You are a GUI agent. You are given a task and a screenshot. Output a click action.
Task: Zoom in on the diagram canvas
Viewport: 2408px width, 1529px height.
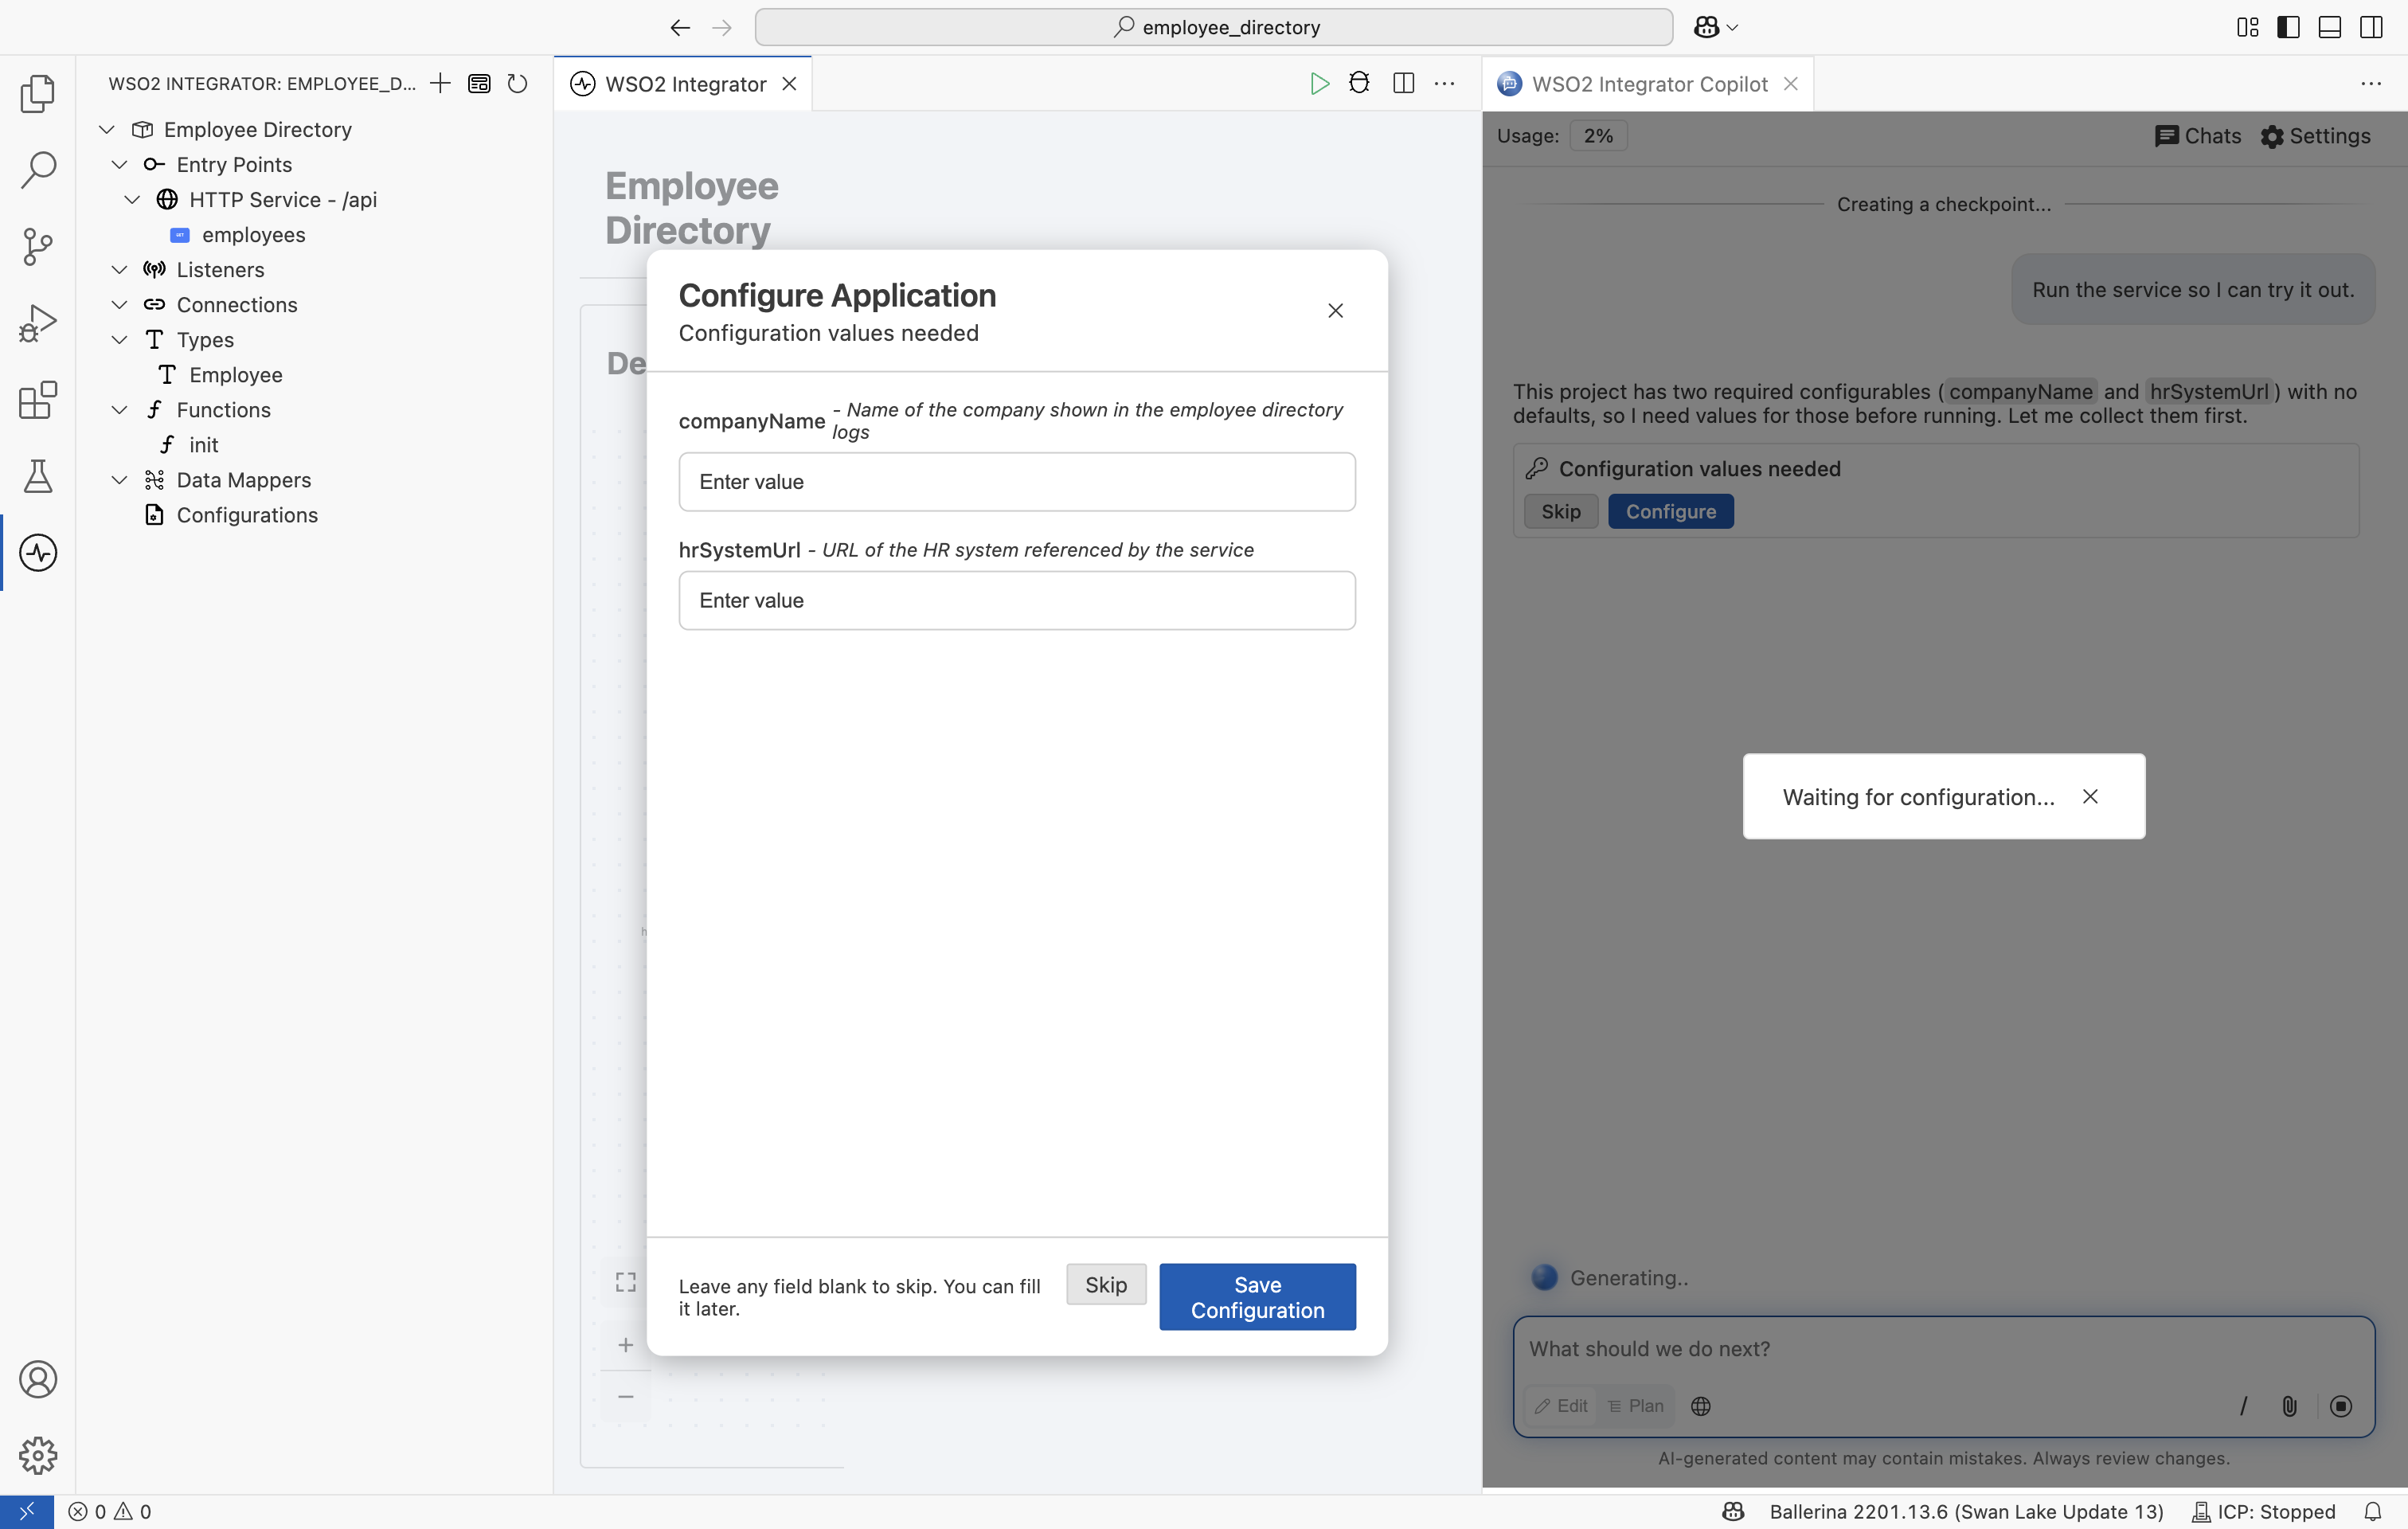(x=626, y=1346)
